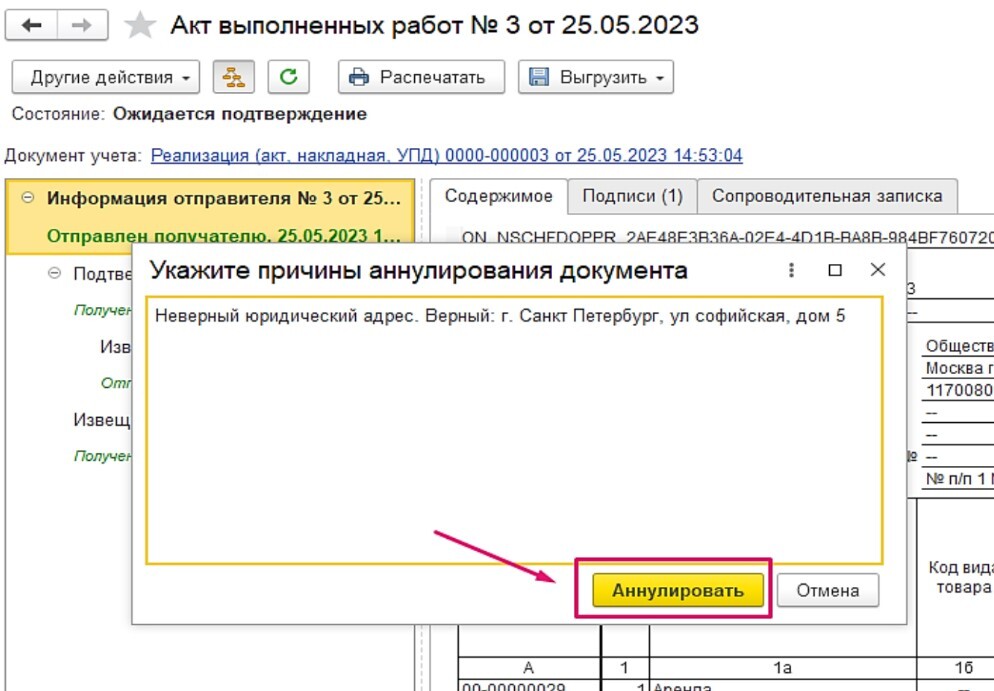This screenshot has height=691, width=994.
Task: Click the document structure hierarchy icon
Action: coord(233,77)
